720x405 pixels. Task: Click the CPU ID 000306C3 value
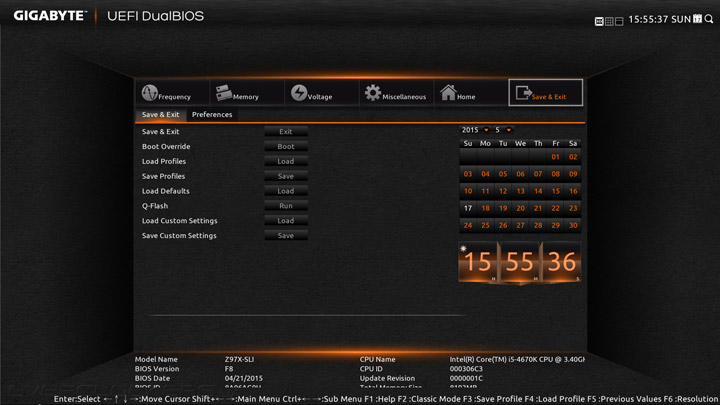(466, 369)
